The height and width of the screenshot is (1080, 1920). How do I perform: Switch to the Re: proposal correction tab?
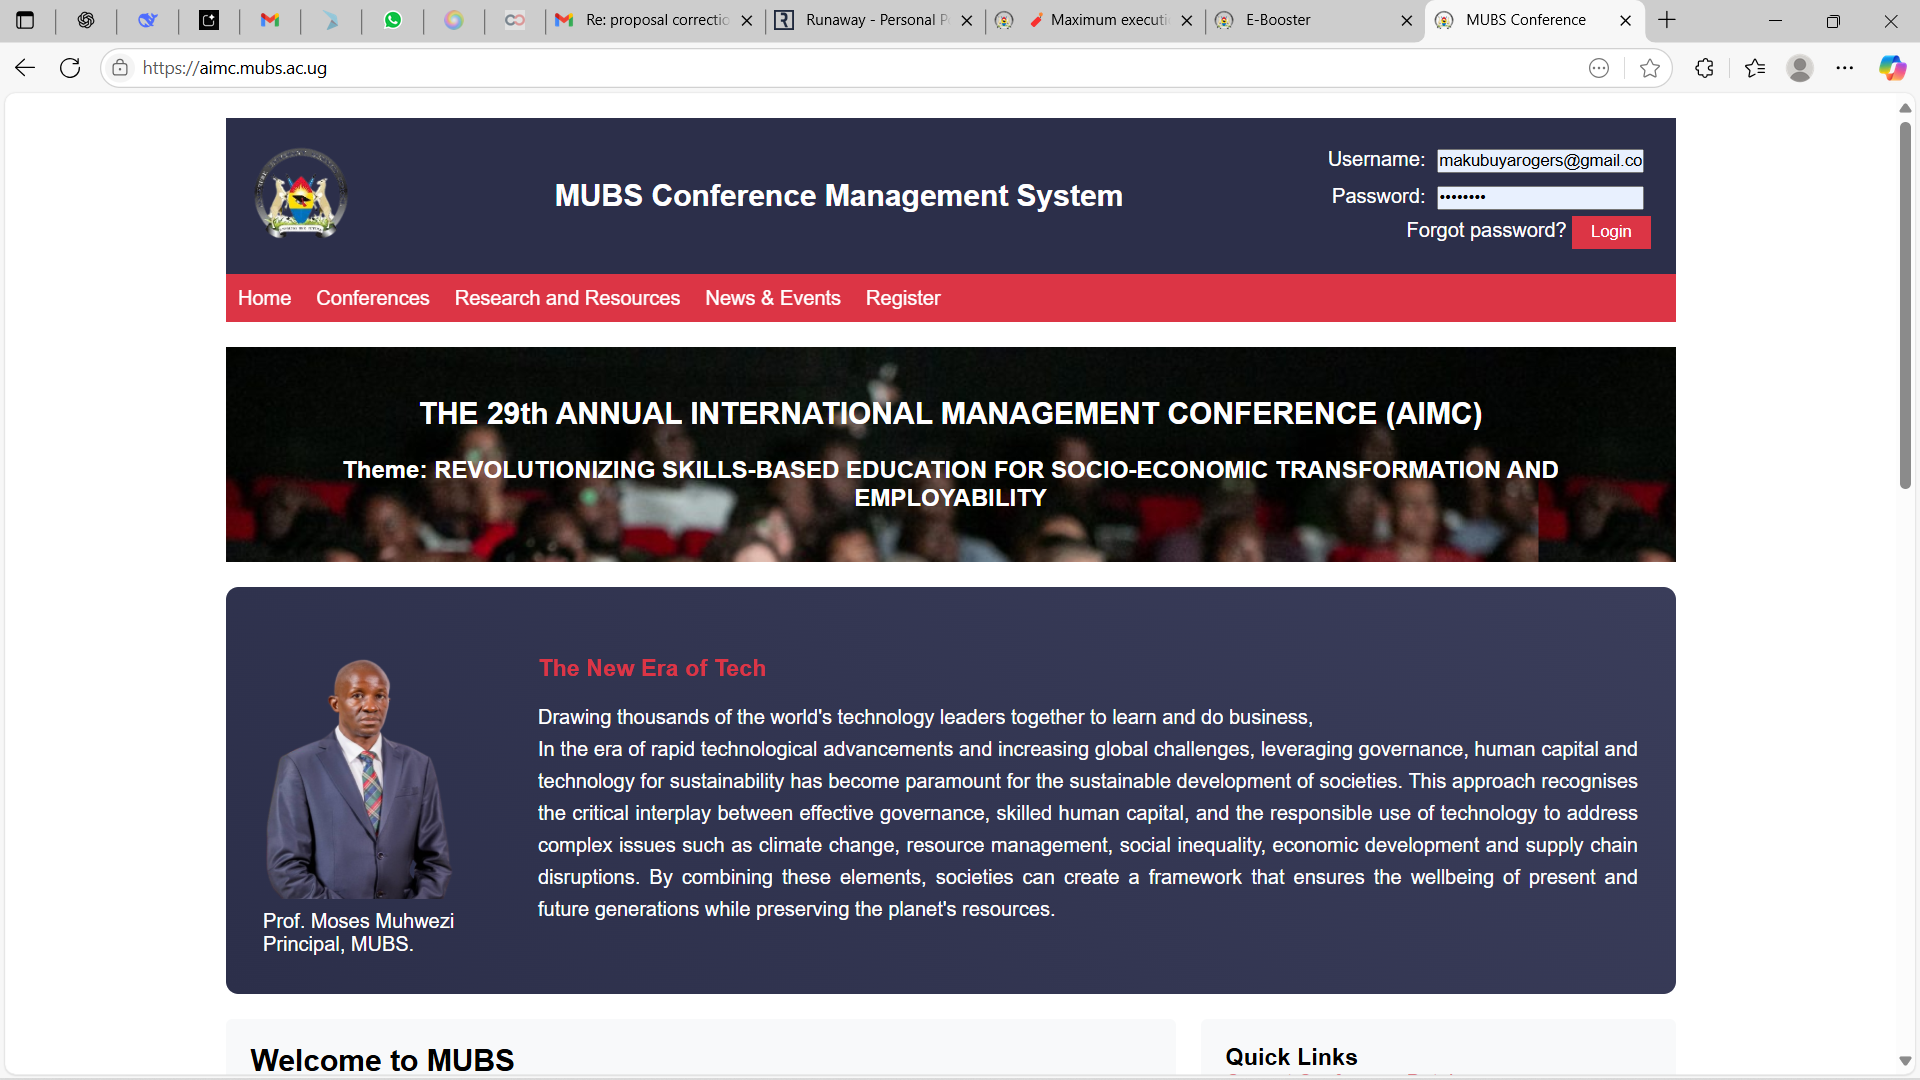[x=656, y=20]
